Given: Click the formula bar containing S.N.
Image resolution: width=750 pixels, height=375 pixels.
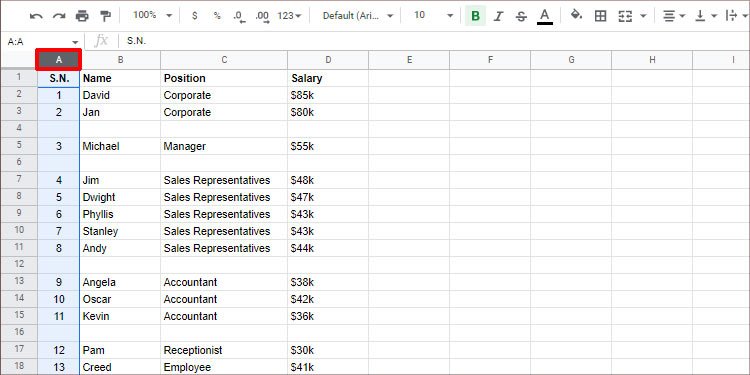Looking at the screenshot, I should tap(435, 41).
